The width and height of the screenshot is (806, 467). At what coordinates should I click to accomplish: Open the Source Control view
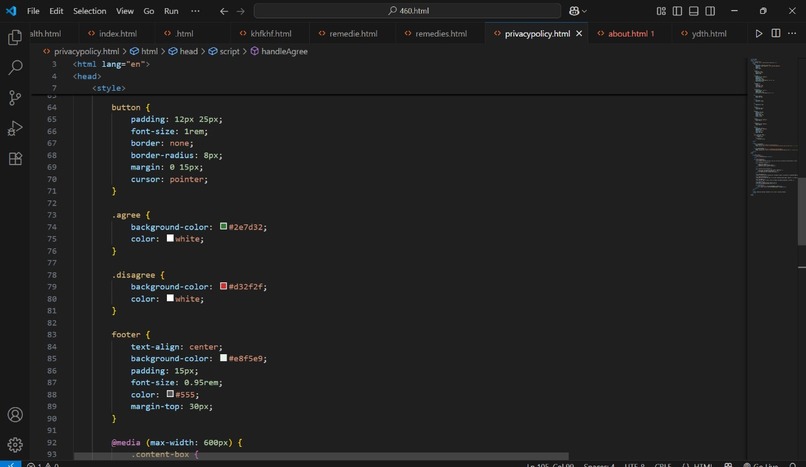(15, 98)
